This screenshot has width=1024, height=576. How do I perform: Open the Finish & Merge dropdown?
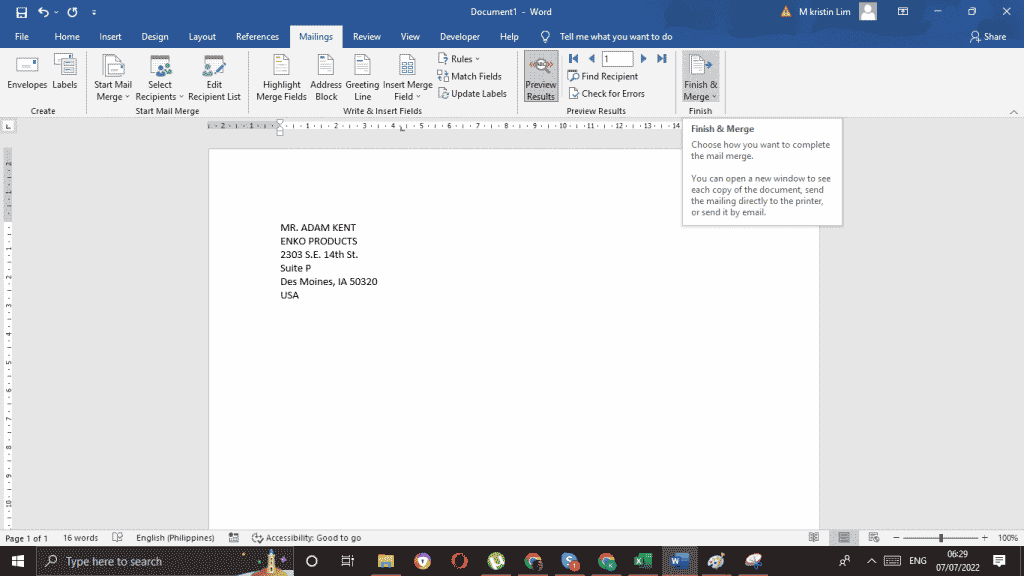click(701, 77)
